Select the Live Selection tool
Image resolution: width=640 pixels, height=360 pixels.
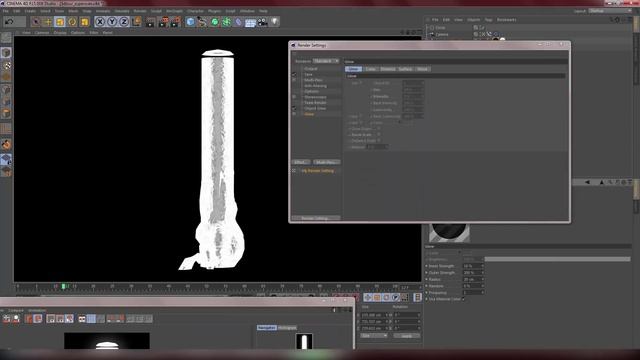pos(36,22)
